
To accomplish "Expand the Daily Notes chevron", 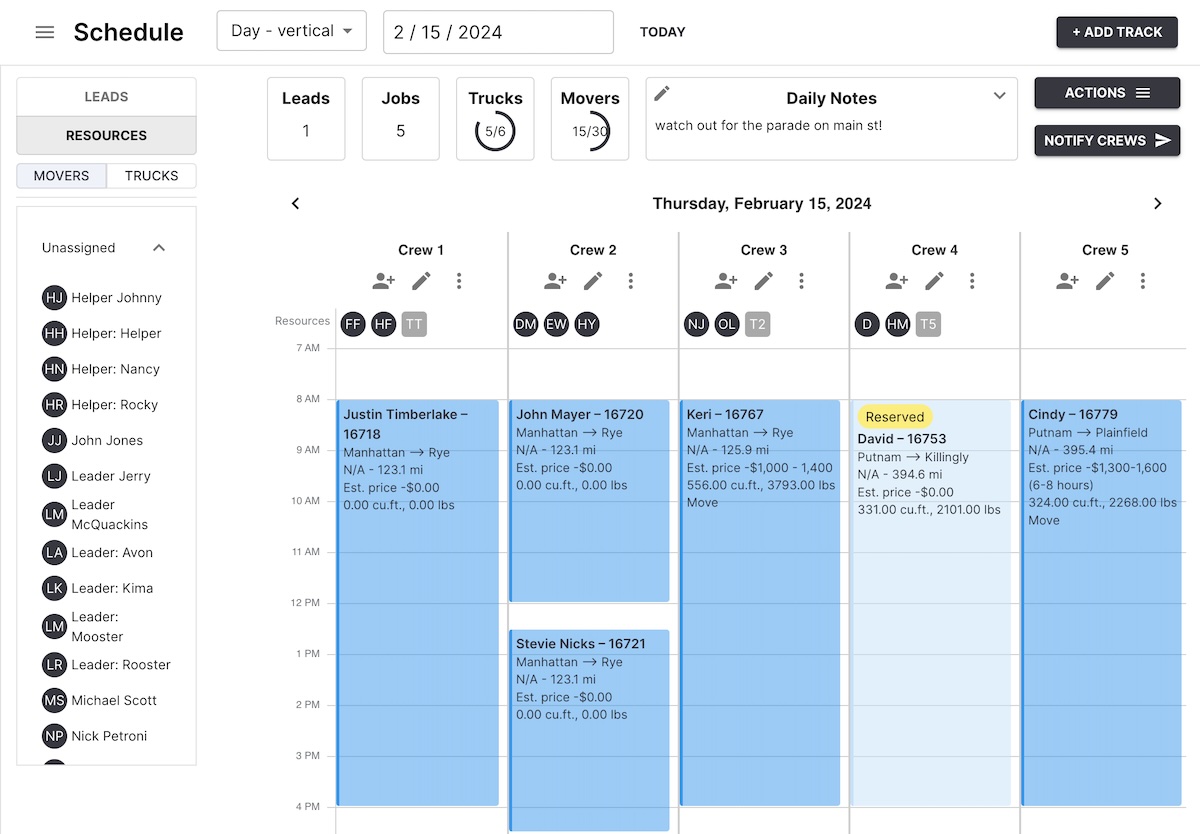I will click(1000, 95).
